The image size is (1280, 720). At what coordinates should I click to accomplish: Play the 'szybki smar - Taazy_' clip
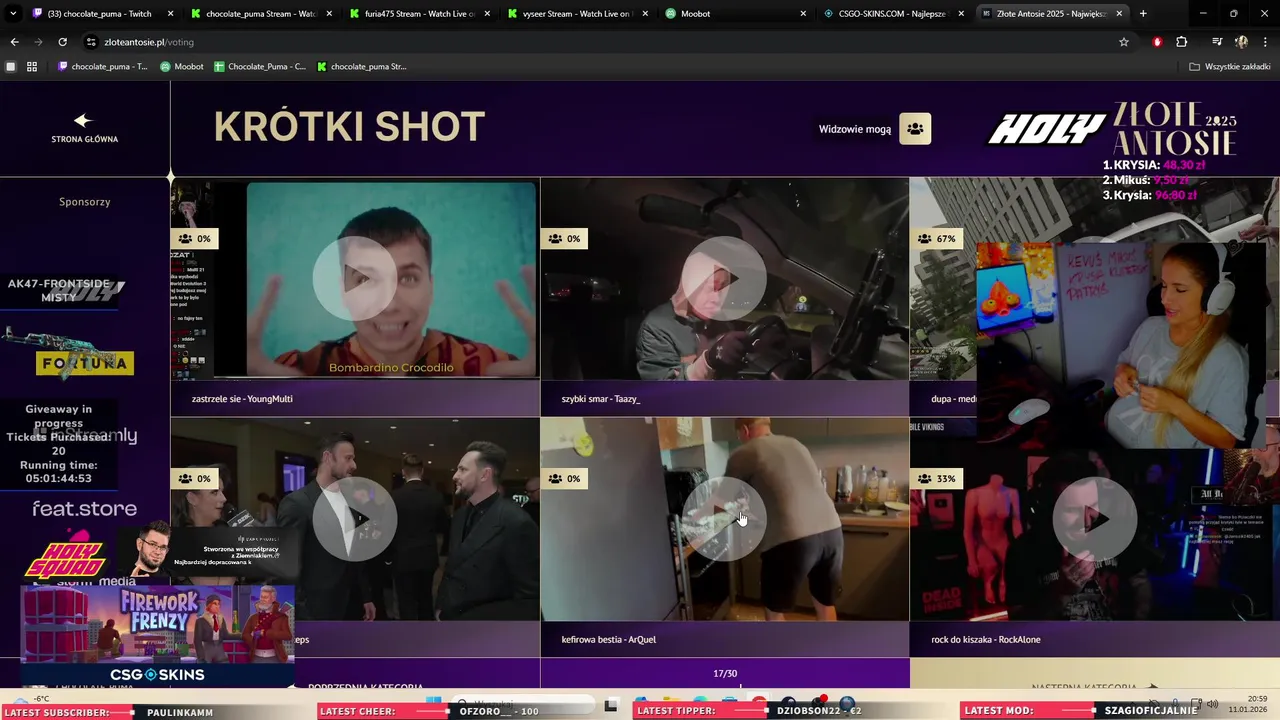(x=724, y=279)
